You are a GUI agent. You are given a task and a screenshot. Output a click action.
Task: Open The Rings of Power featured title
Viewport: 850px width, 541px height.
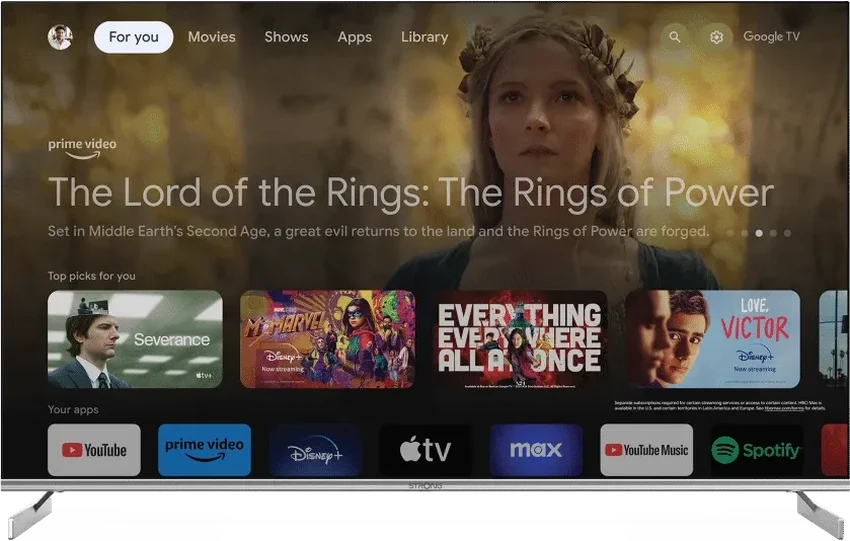point(411,192)
